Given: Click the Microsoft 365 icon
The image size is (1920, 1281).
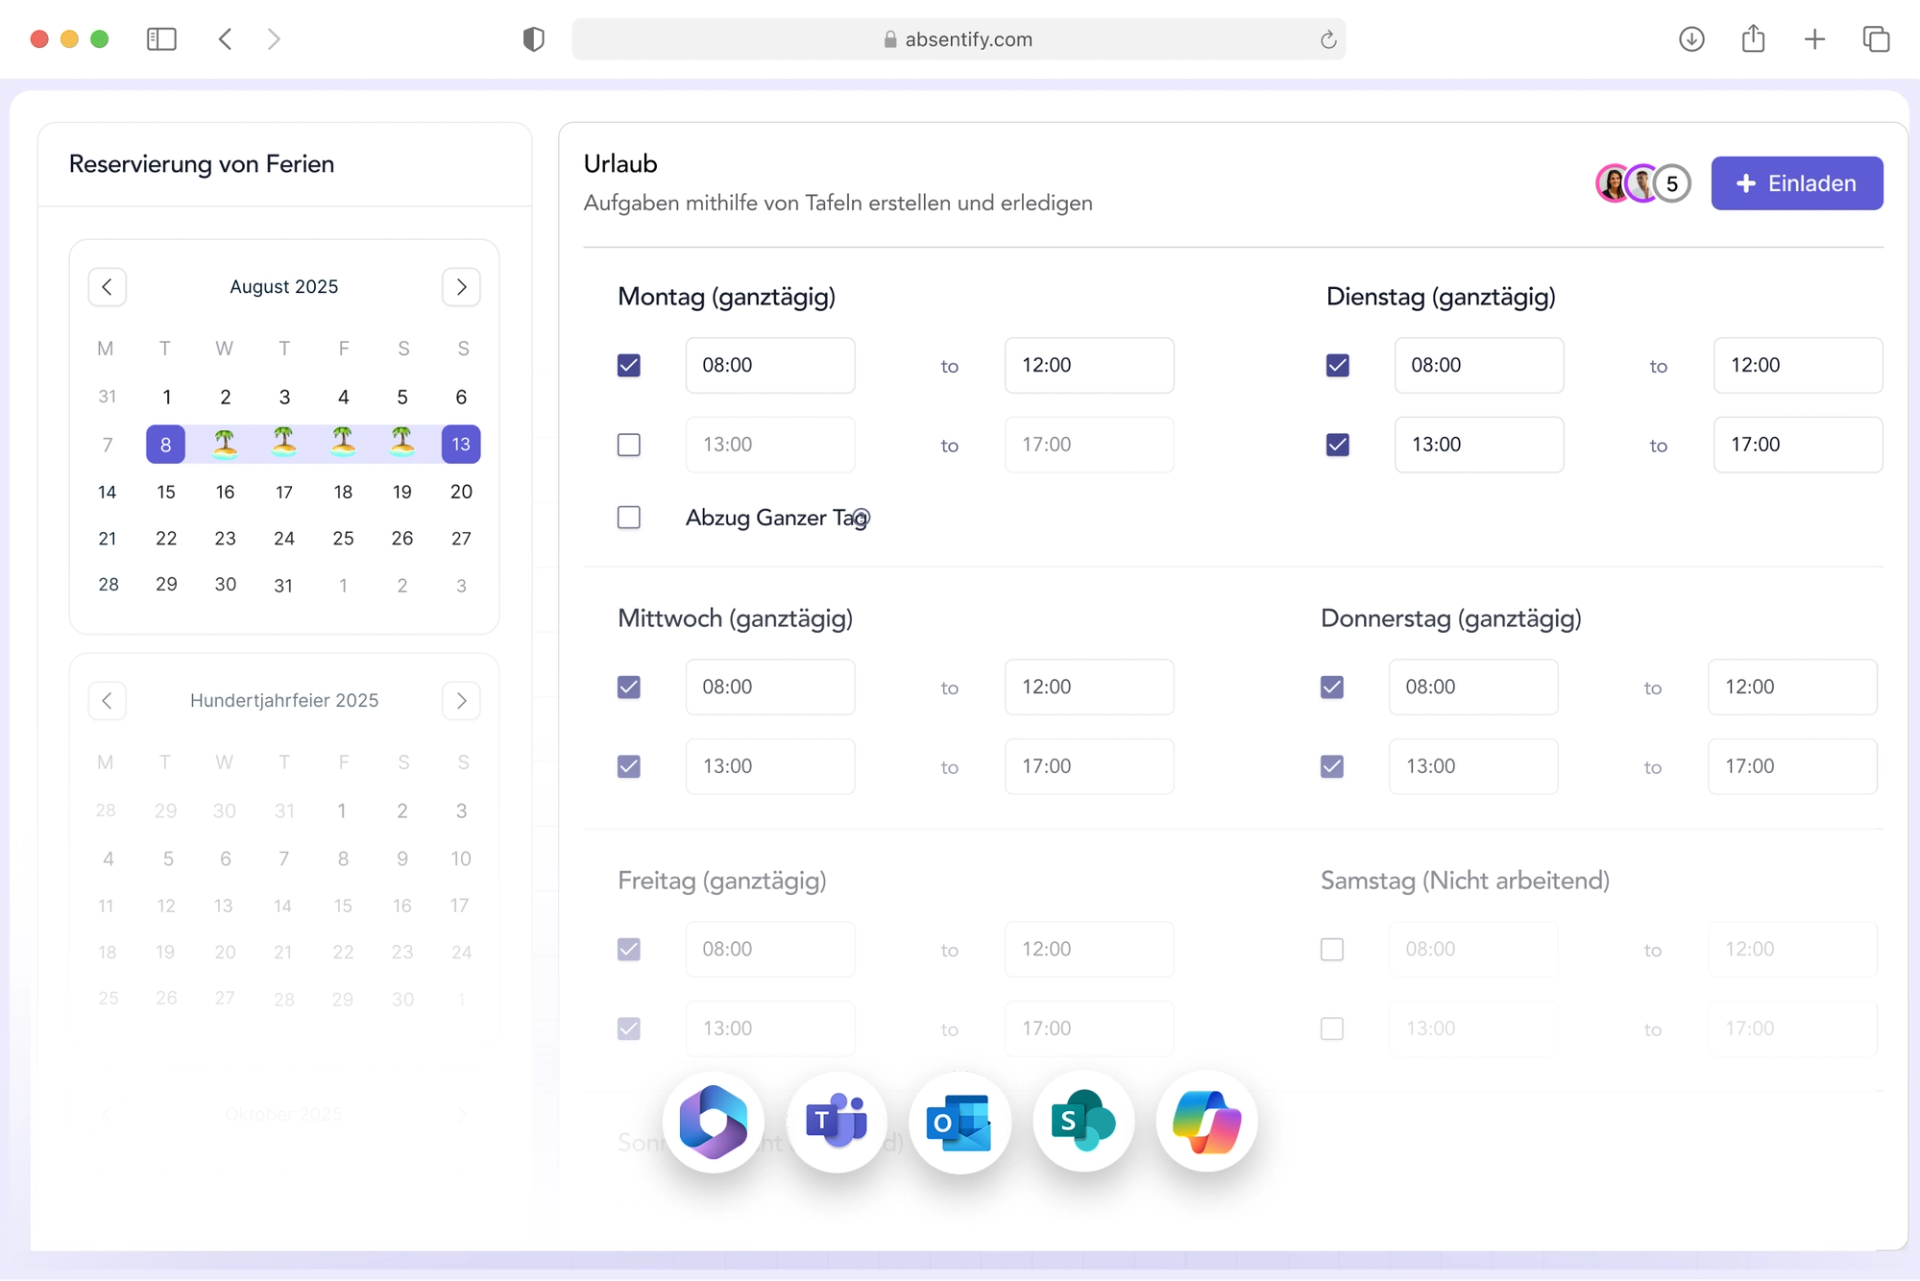Looking at the screenshot, I should click(x=713, y=1122).
